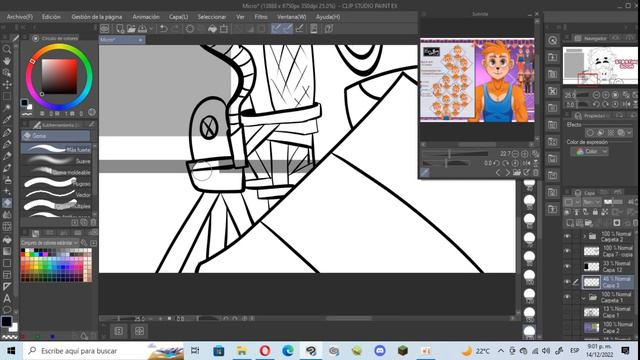Click the Navigator canvas thumbnail

coord(600,65)
